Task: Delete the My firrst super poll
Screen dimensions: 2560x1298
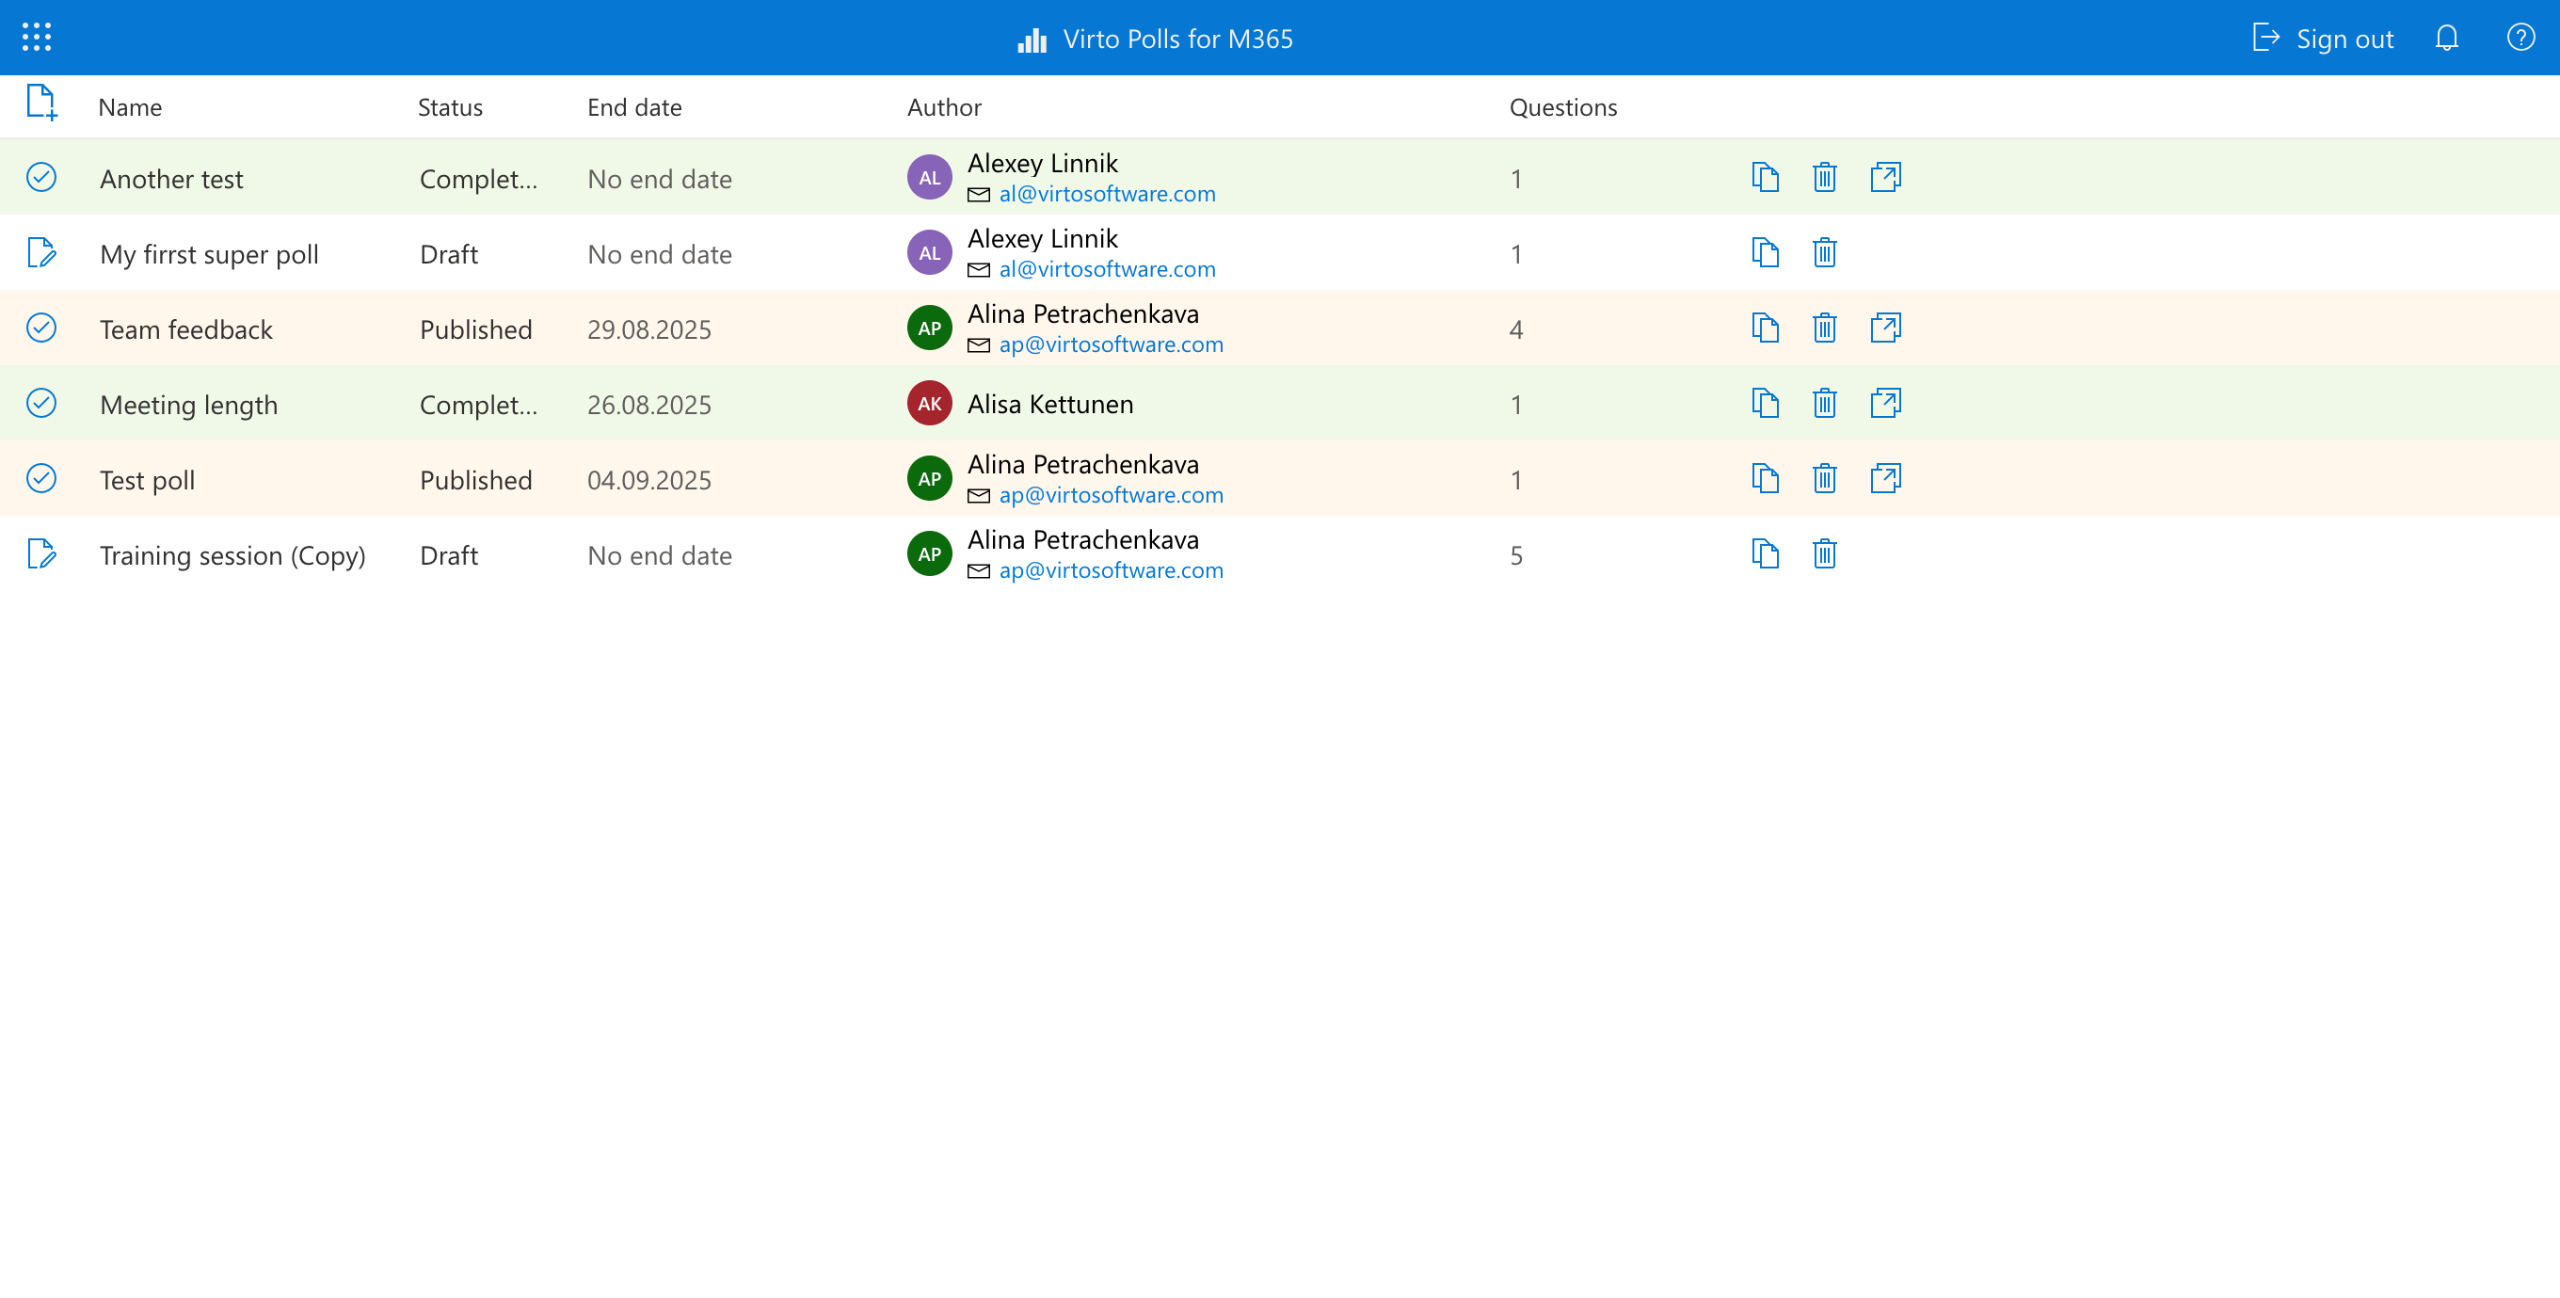Action: pyautogui.click(x=1824, y=253)
